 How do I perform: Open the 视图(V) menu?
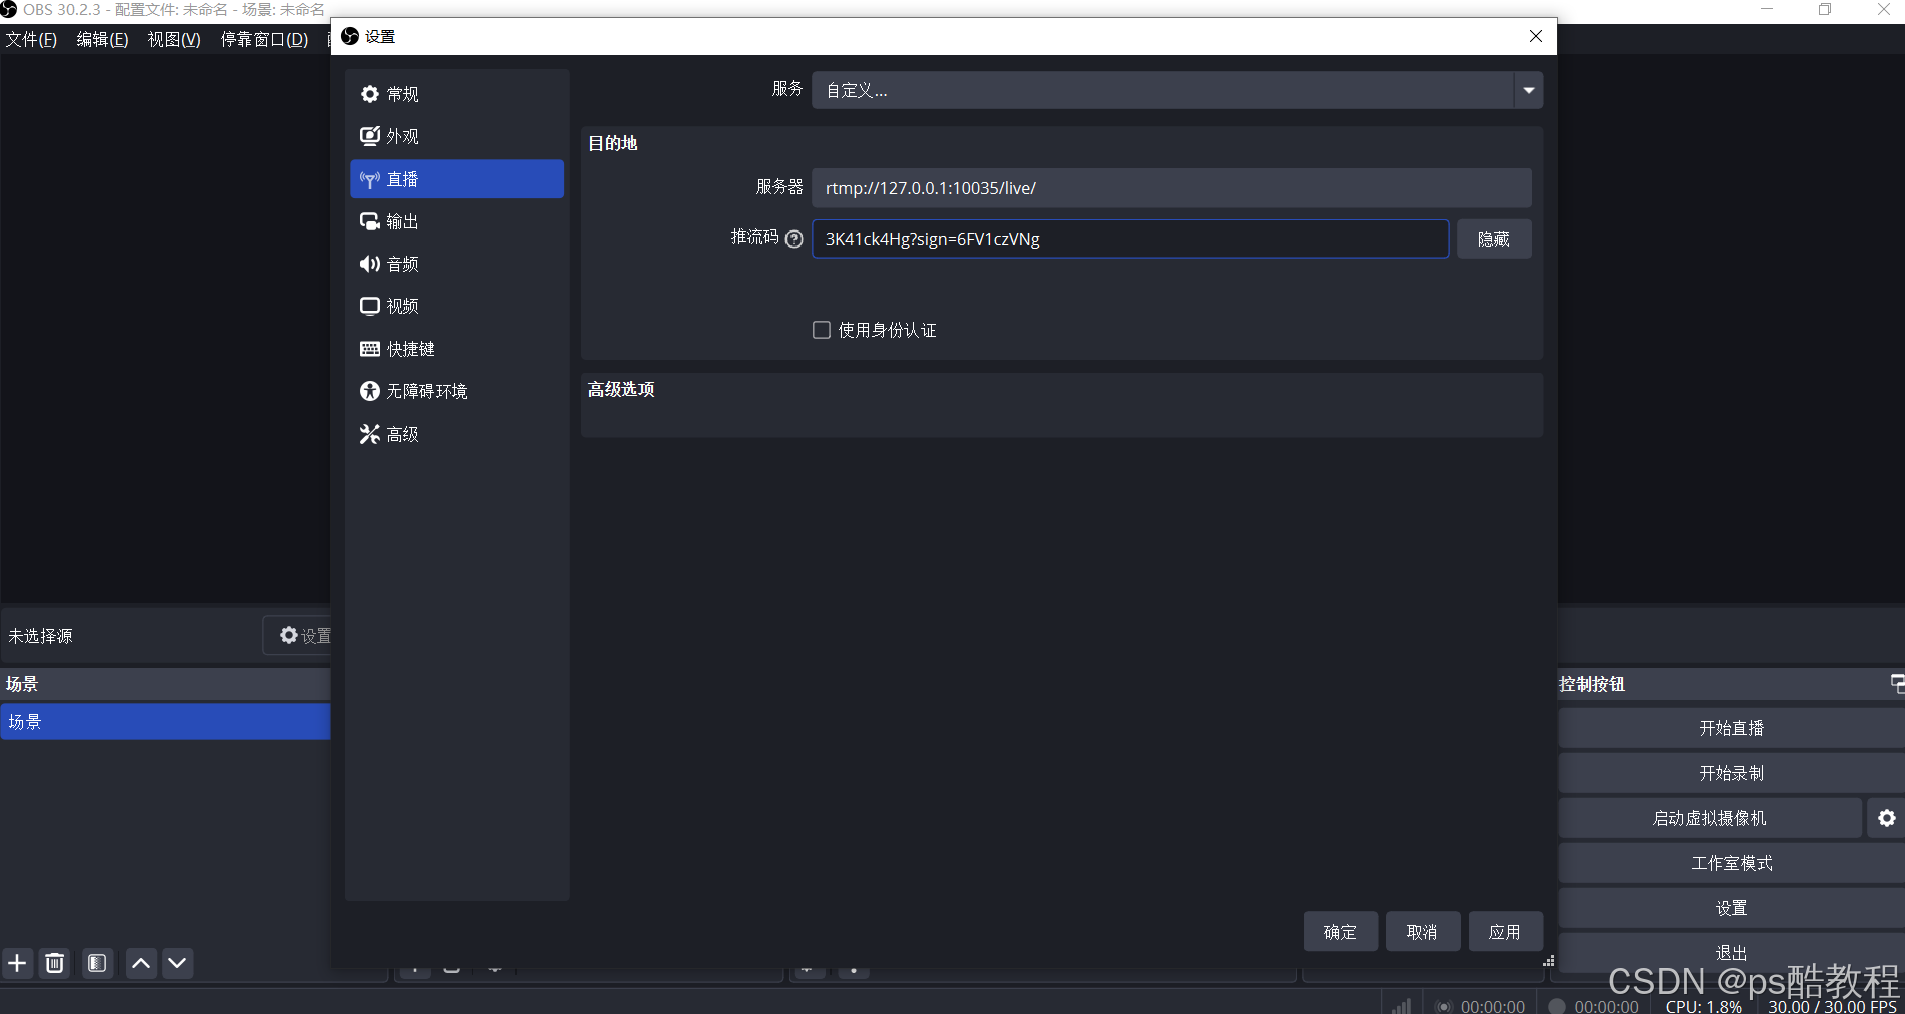[174, 40]
